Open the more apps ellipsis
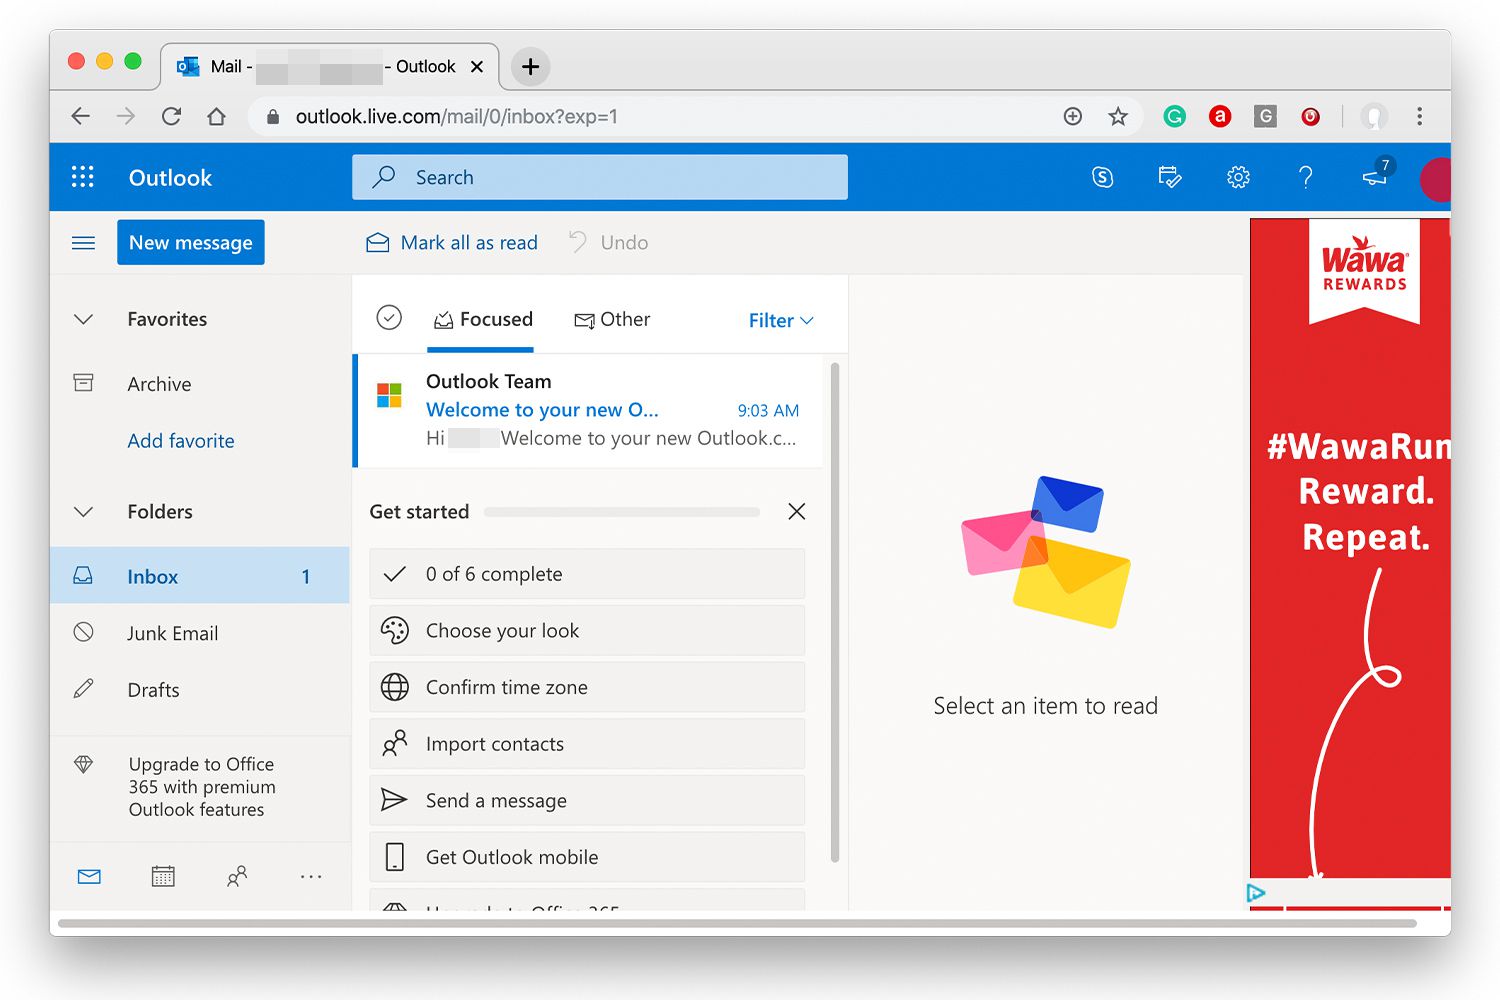Viewport: 1500px width, 1000px height. tap(311, 877)
